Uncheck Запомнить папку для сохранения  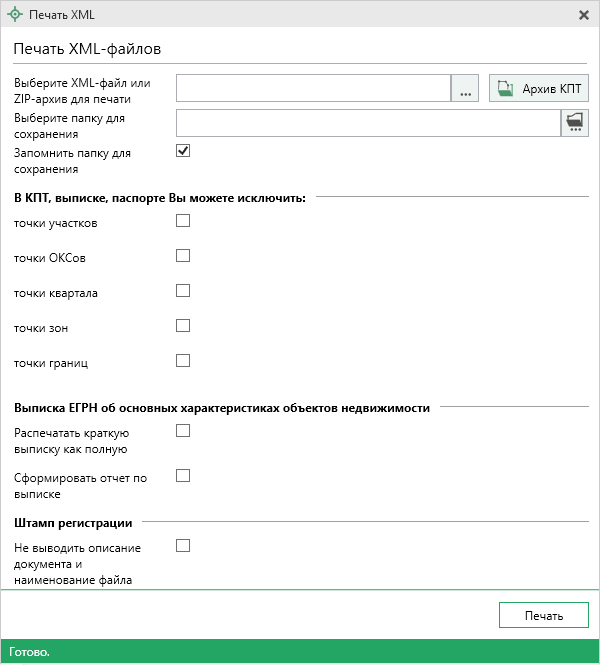pyautogui.click(x=183, y=151)
